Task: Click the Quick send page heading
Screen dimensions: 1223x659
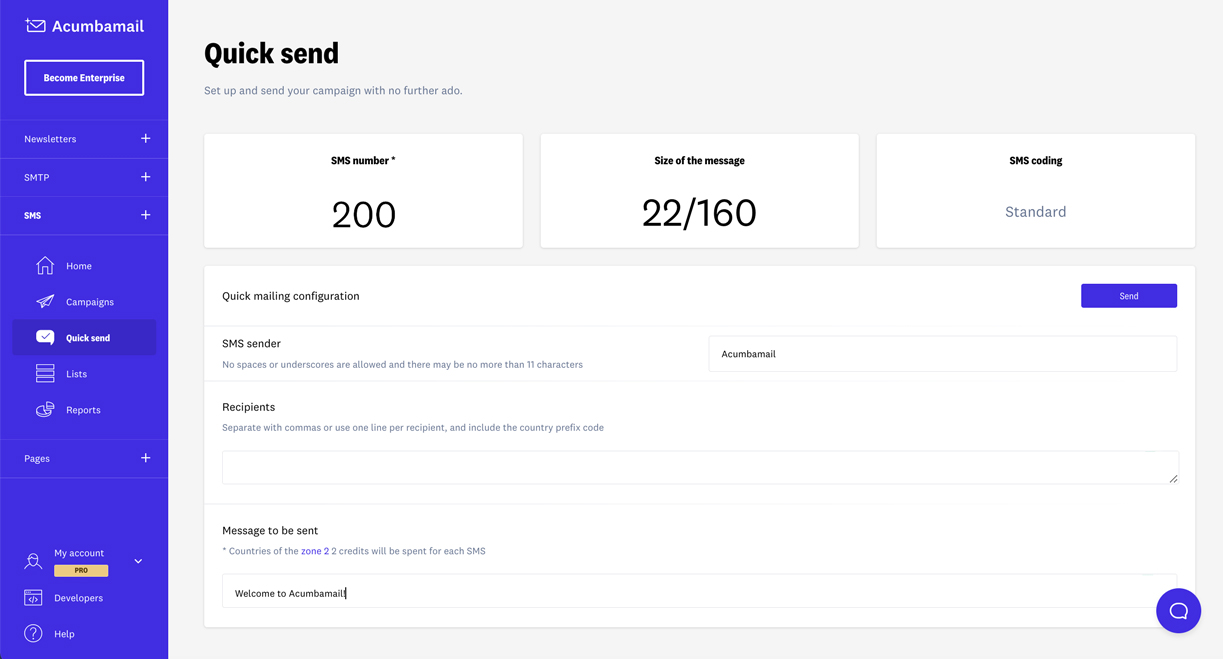Action: pyautogui.click(x=271, y=53)
